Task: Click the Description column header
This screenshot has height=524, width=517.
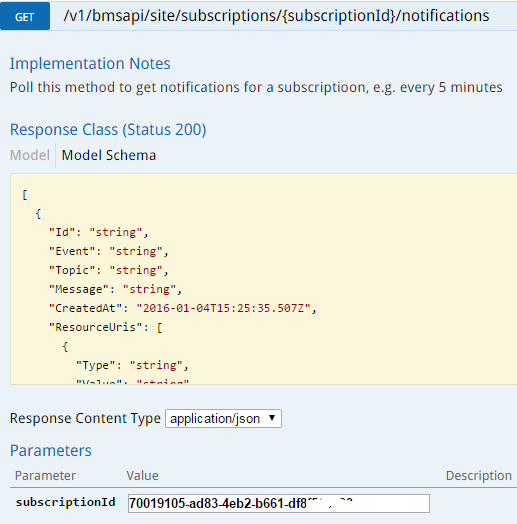Action: pyautogui.click(x=479, y=476)
